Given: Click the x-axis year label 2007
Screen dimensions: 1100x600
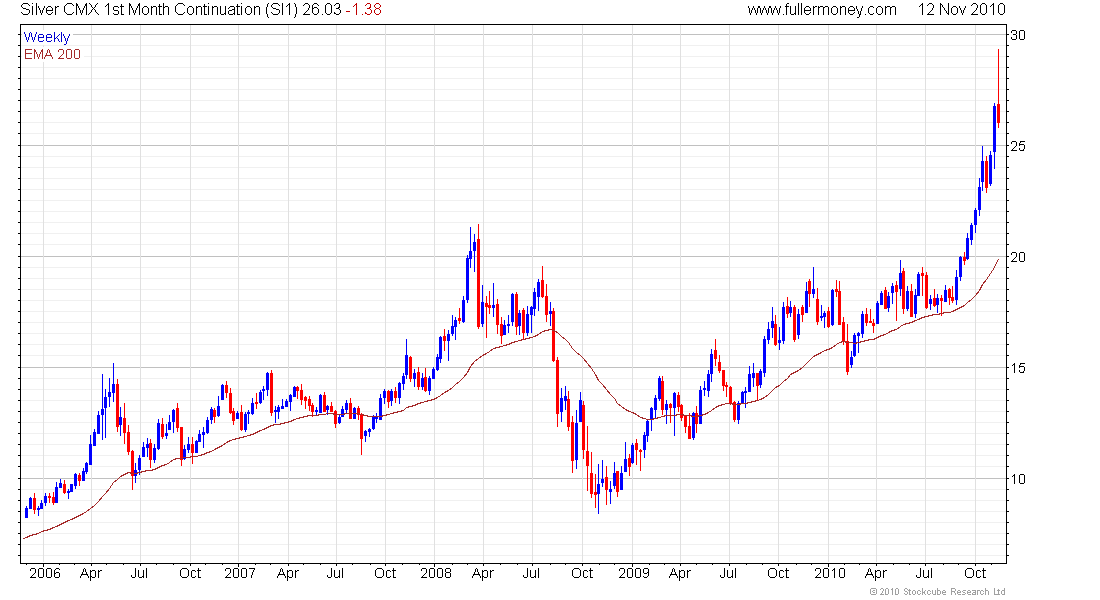Looking at the screenshot, I should click(x=240, y=573).
